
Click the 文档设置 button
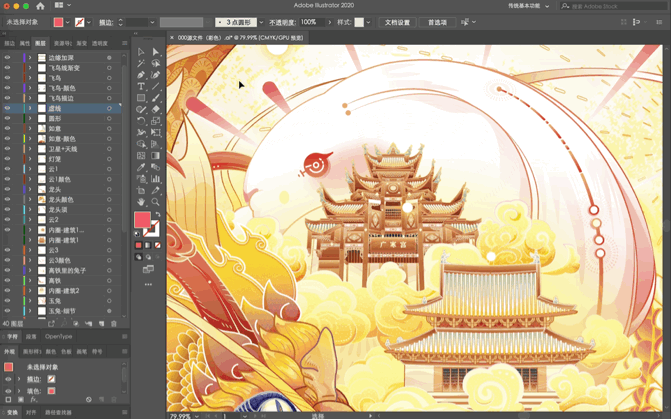tap(397, 22)
